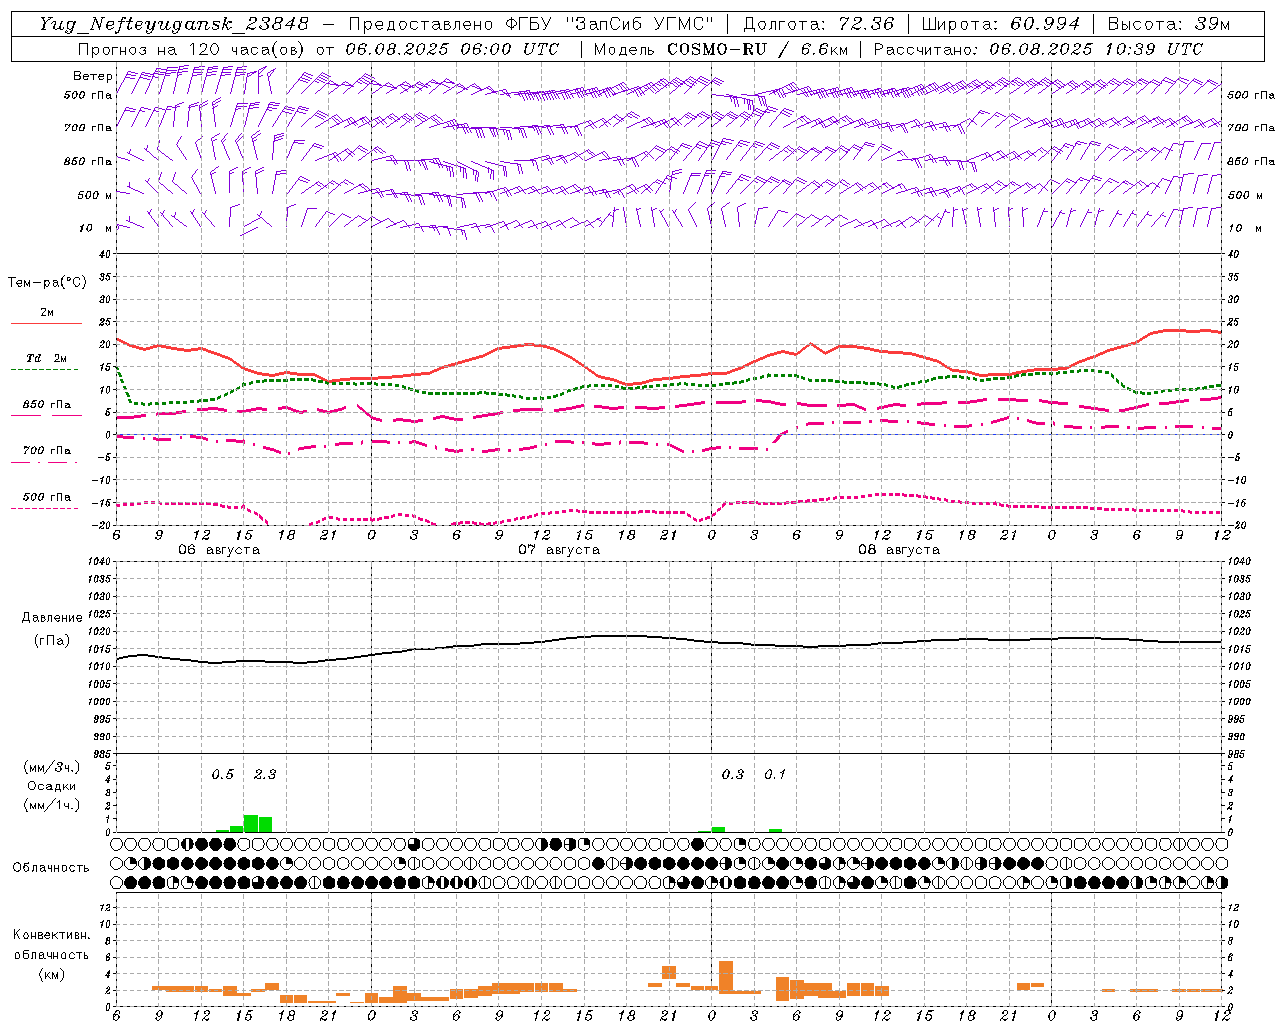Viewport: 1280px width, 1024px height.
Task: Click the 0.1 precipitation amount value
Action: tap(775, 774)
